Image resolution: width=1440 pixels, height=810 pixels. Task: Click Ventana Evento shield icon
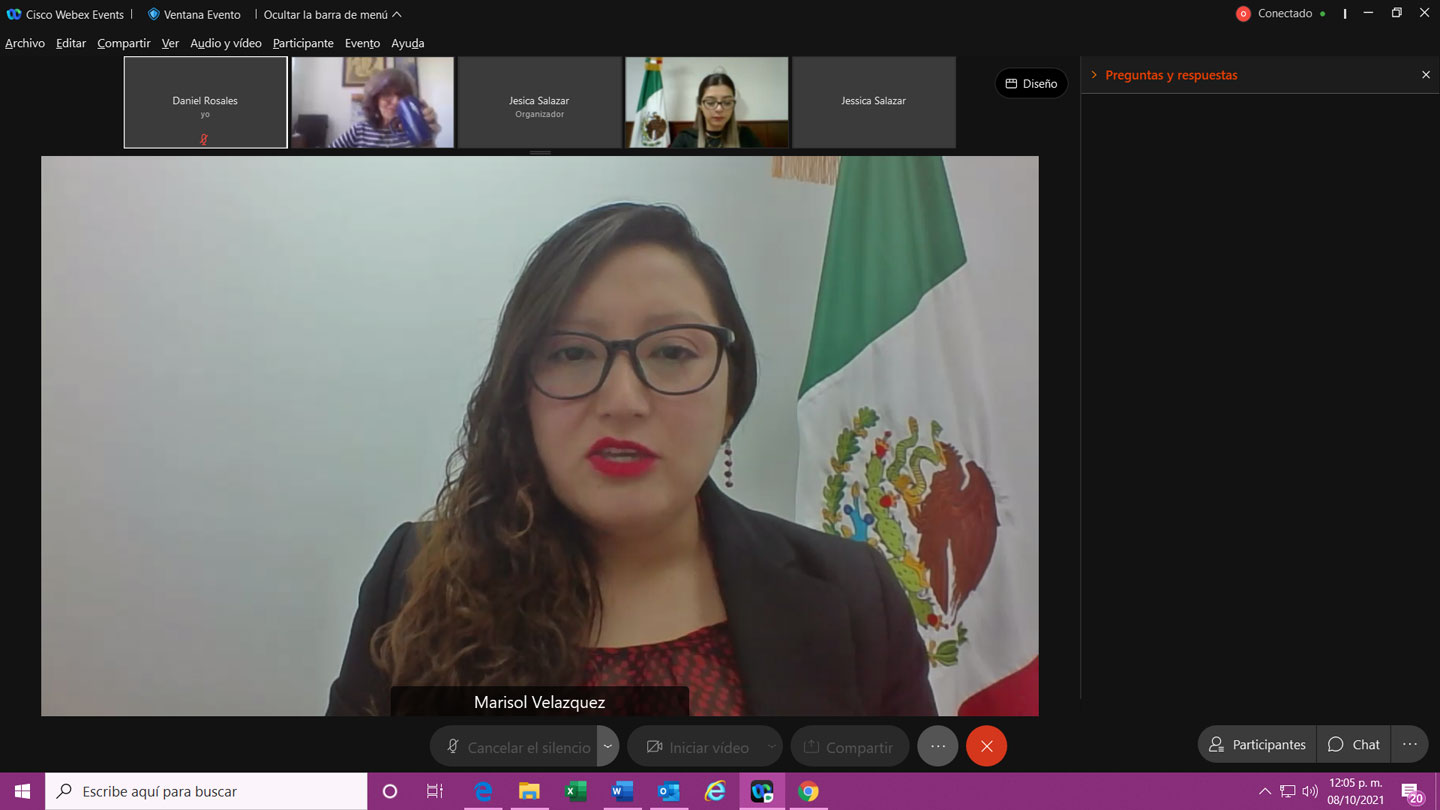point(153,14)
